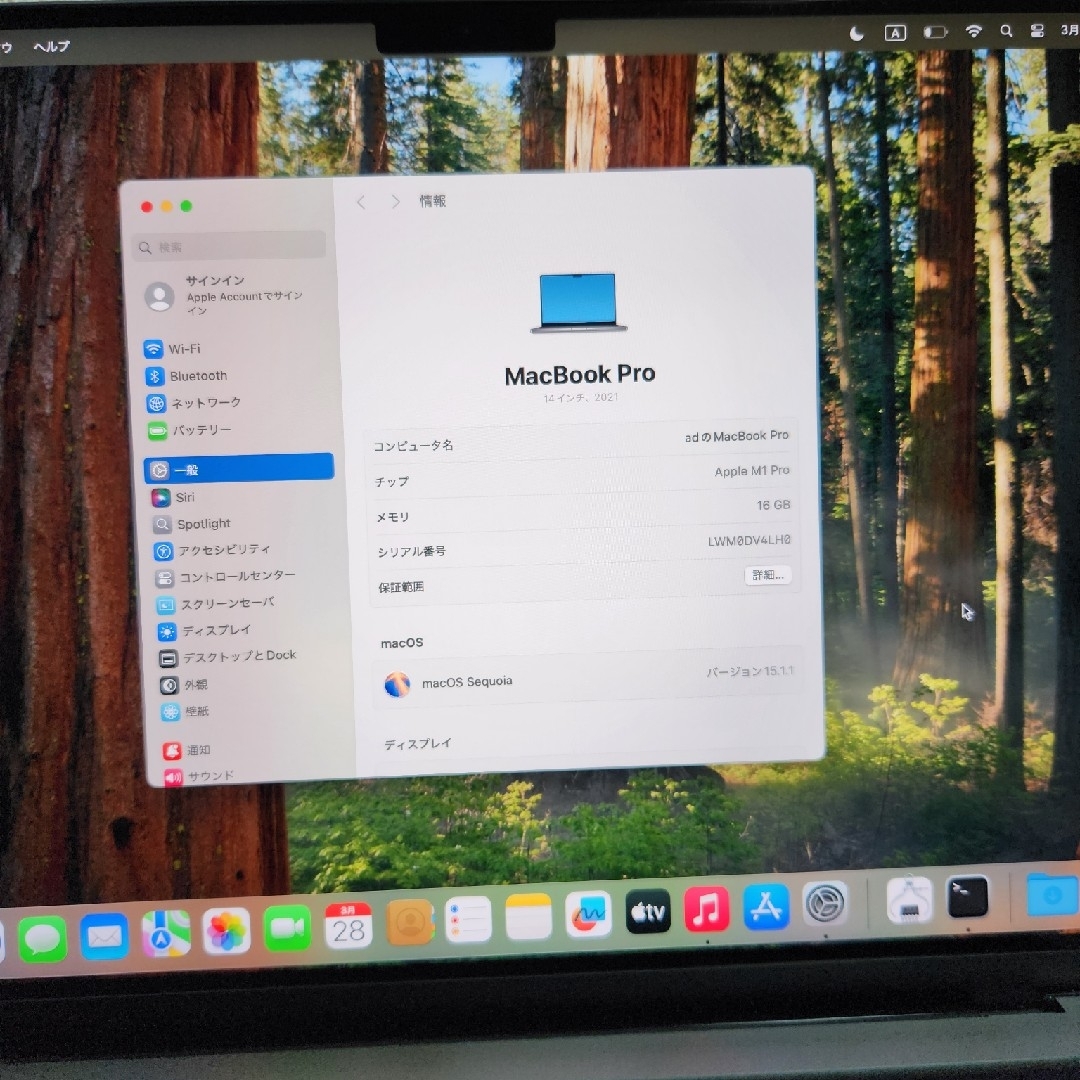Image resolution: width=1080 pixels, height=1080 pixels.
Task: Click the serial number LWM0DV4LH0
Action: coord(749,541)
